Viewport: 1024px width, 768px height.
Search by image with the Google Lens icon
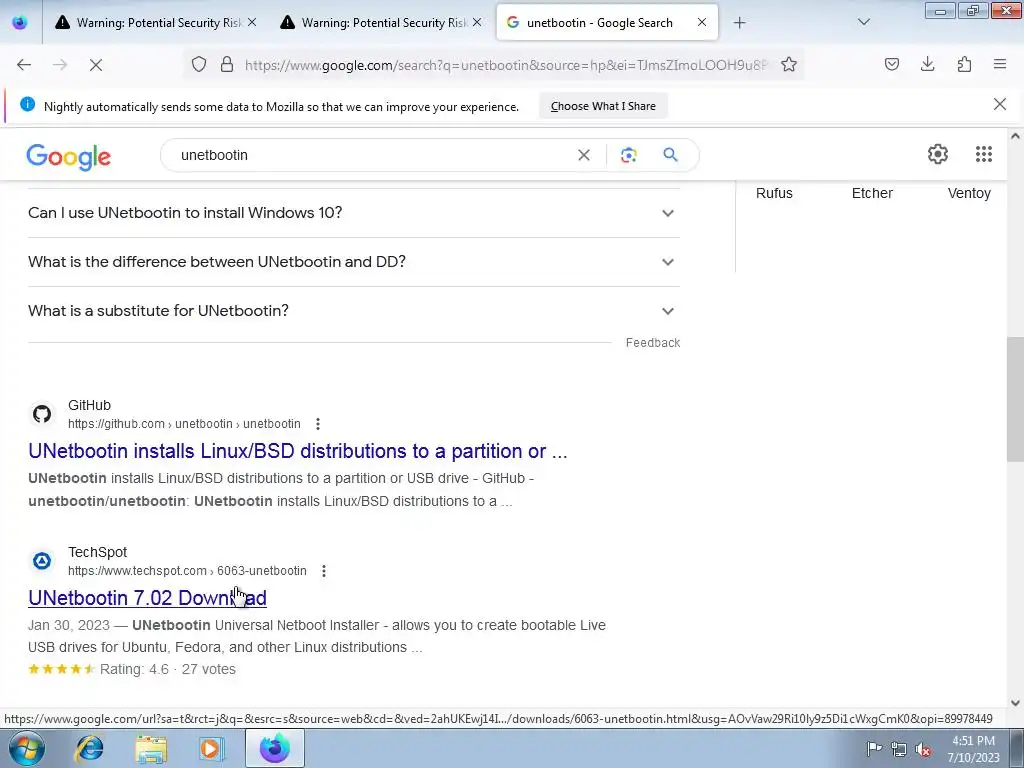(x=628, y=155)
